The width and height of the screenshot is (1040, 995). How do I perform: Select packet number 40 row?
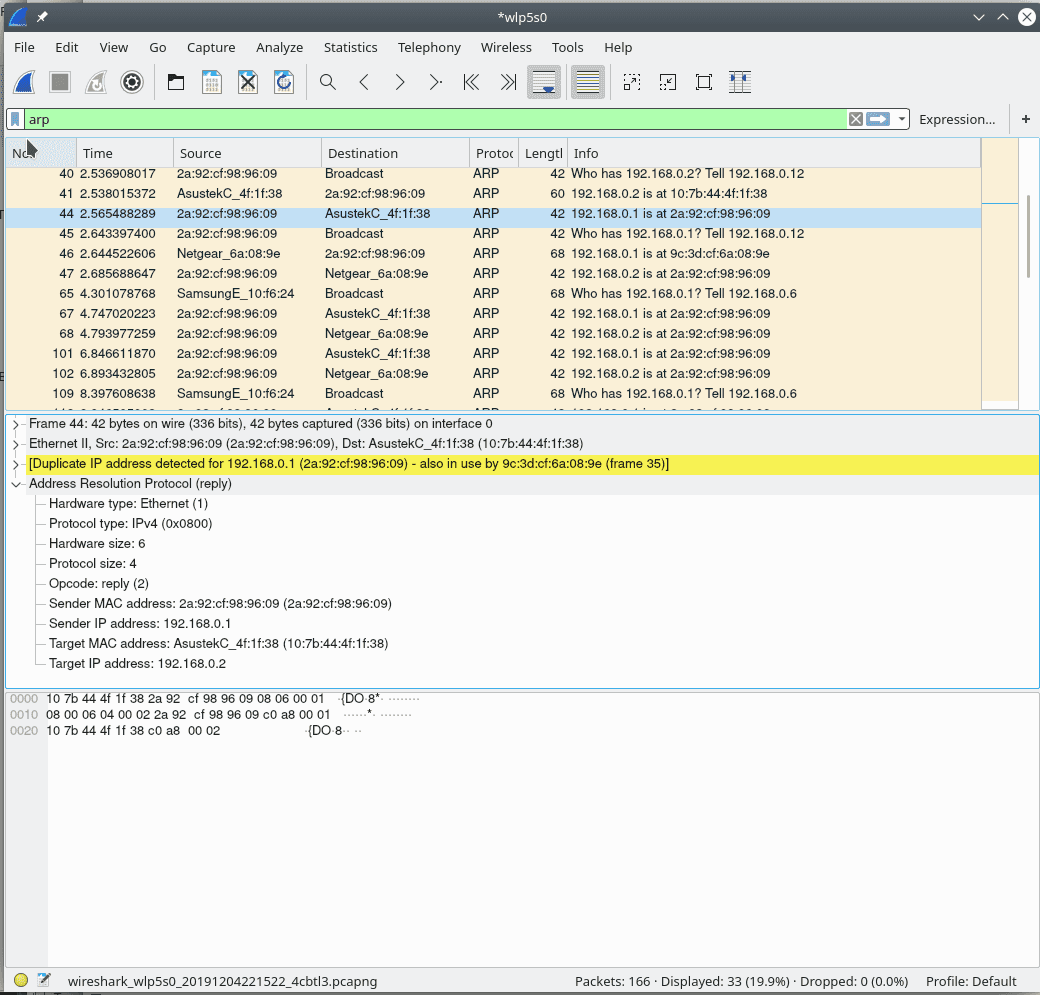click(493, 174)
